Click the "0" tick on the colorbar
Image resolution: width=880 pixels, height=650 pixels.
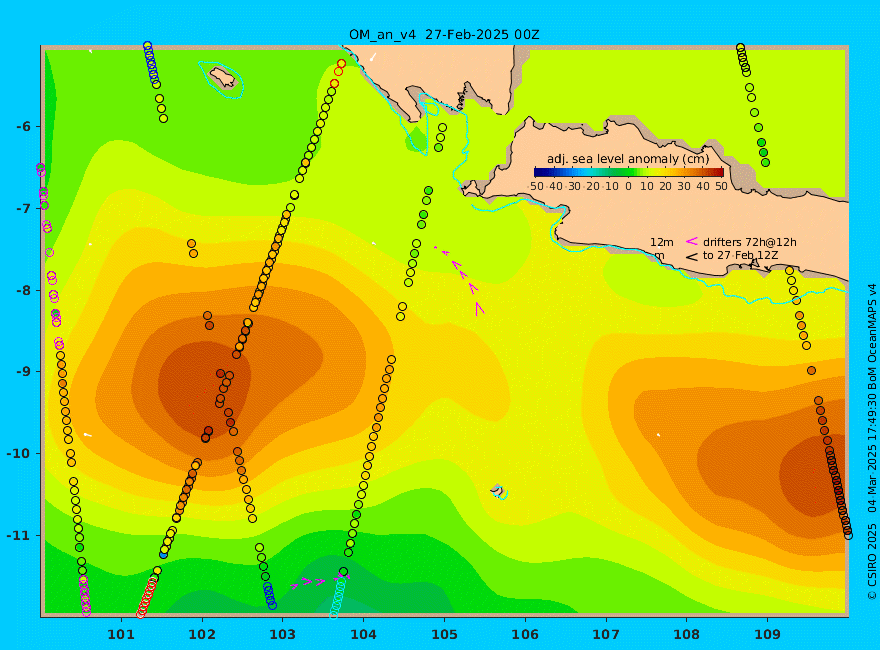pyautogui.click(x=629, y=186)
